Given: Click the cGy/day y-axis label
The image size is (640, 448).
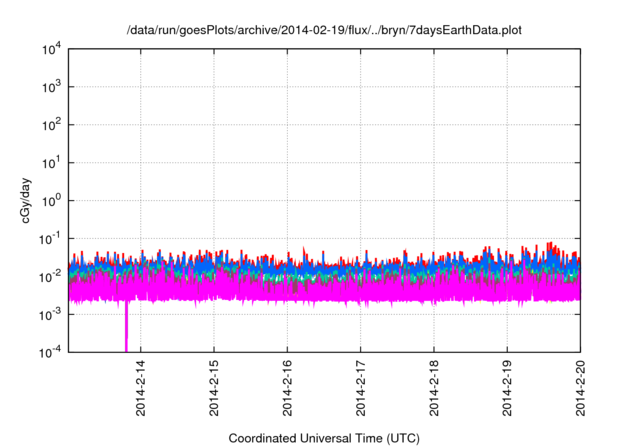Looking at the screenshot, I should point(31,200).
